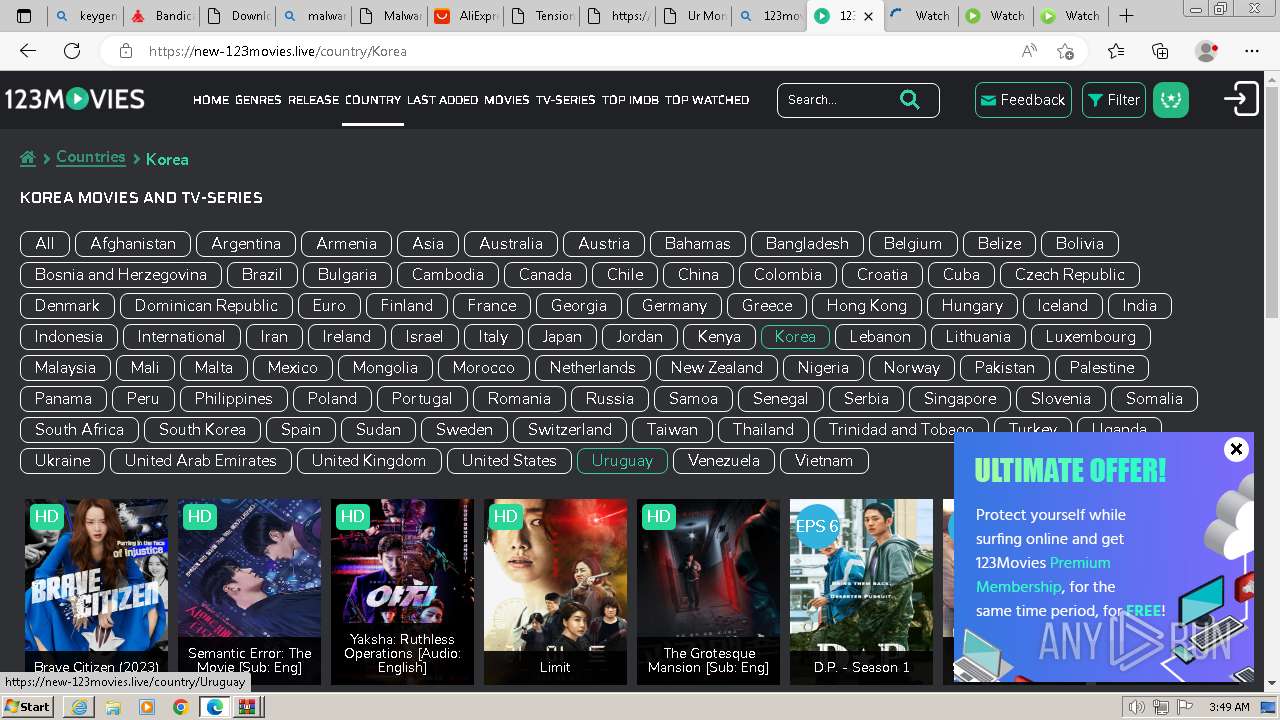
Task: Select the Afghanistan country tag
Action: click(x=133, y=243)
